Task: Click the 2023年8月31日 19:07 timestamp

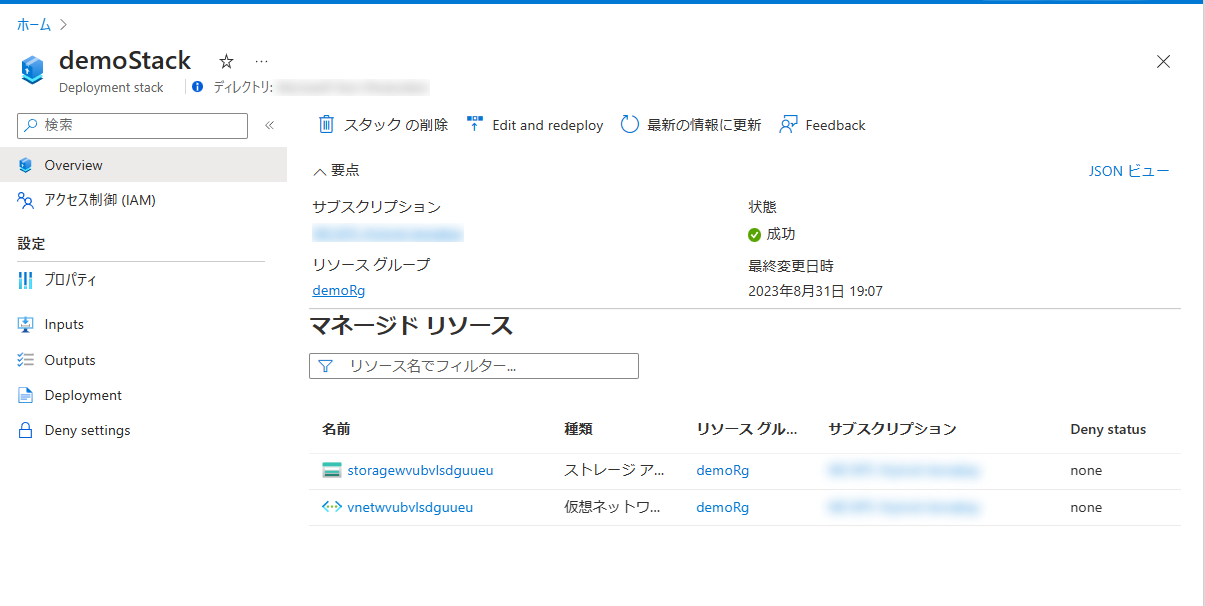Action: pos(815,291)
